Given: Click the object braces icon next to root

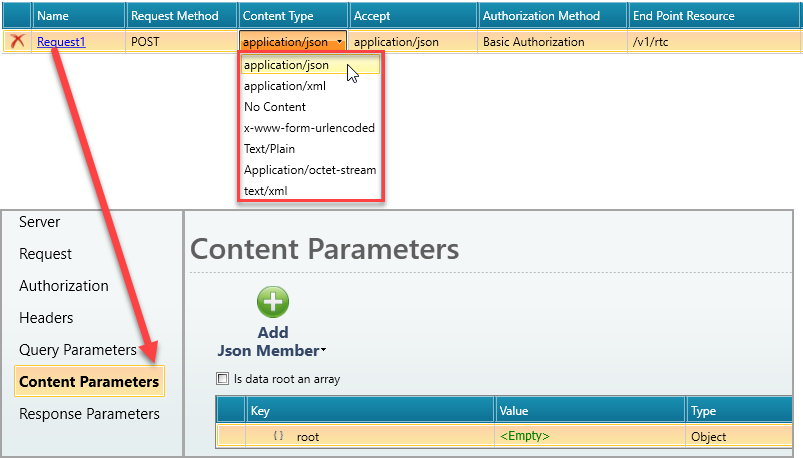Looking at the screenshot, I should 279,436.
